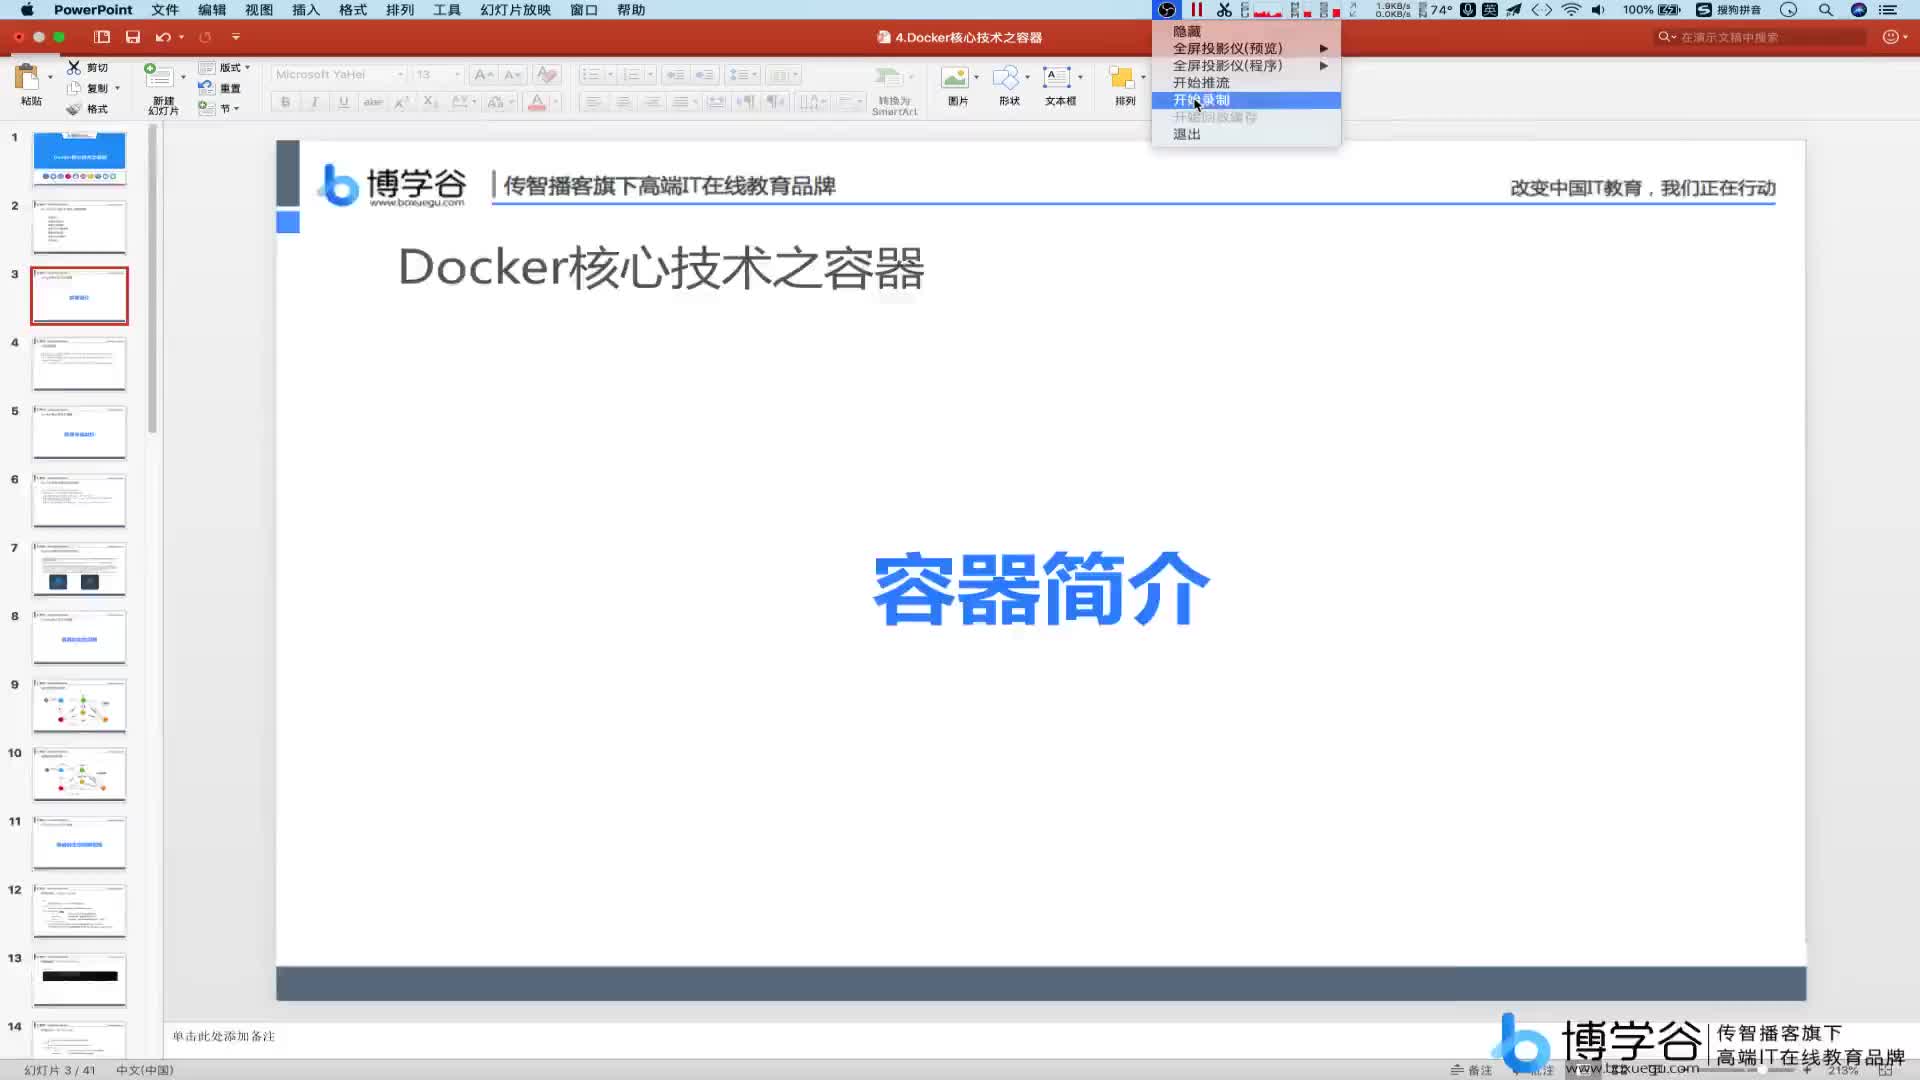Viewport: 1920px width, 1080px height.
Task: Decrease font size with the A▼ icon
Action: [512, 75]
